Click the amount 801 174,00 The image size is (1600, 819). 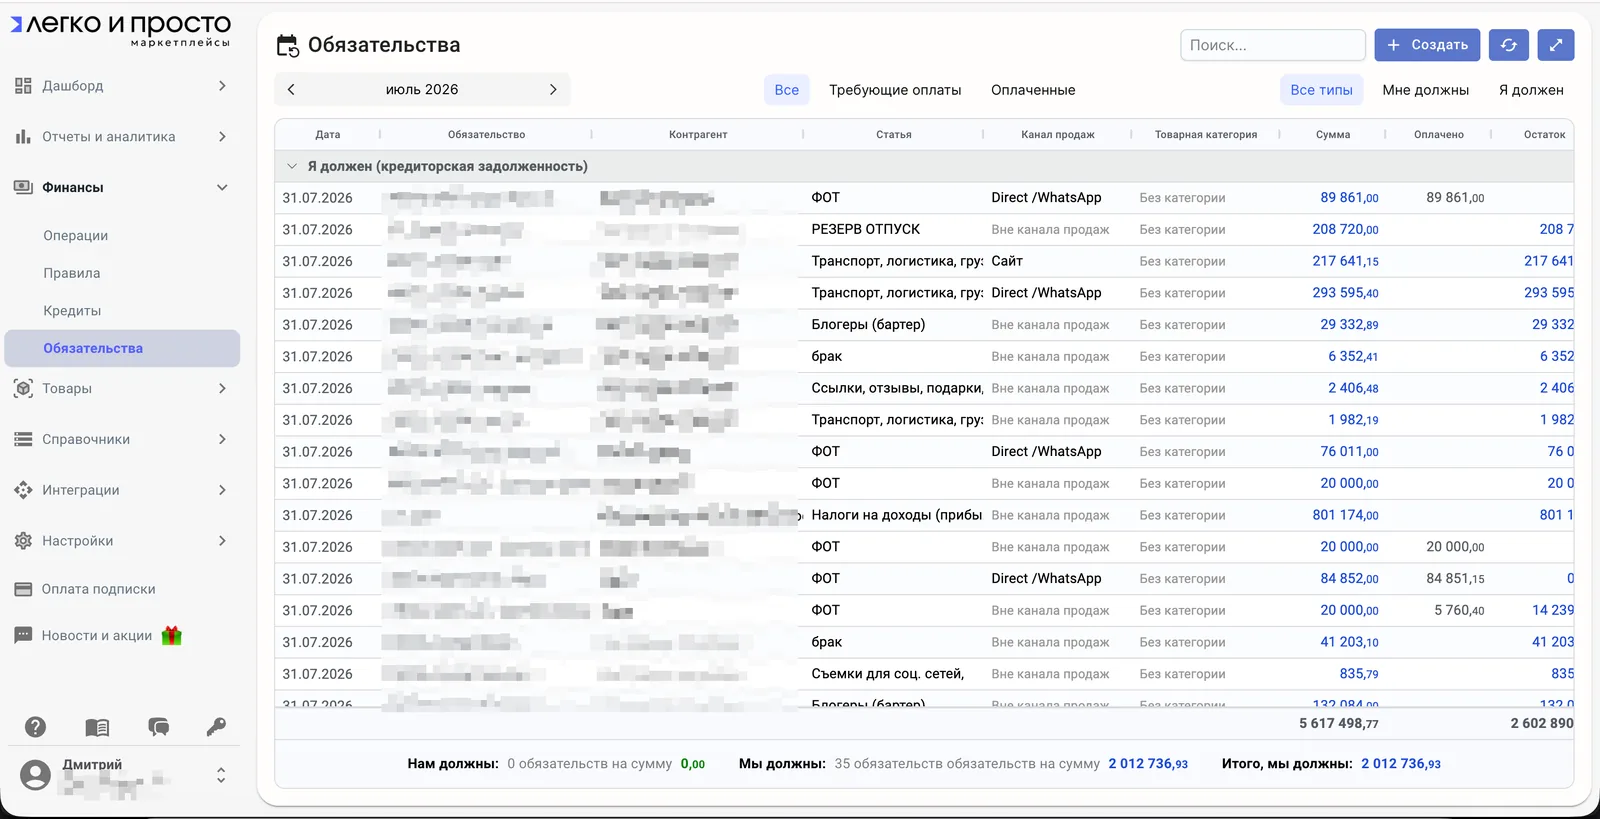tap(1345, 515)
